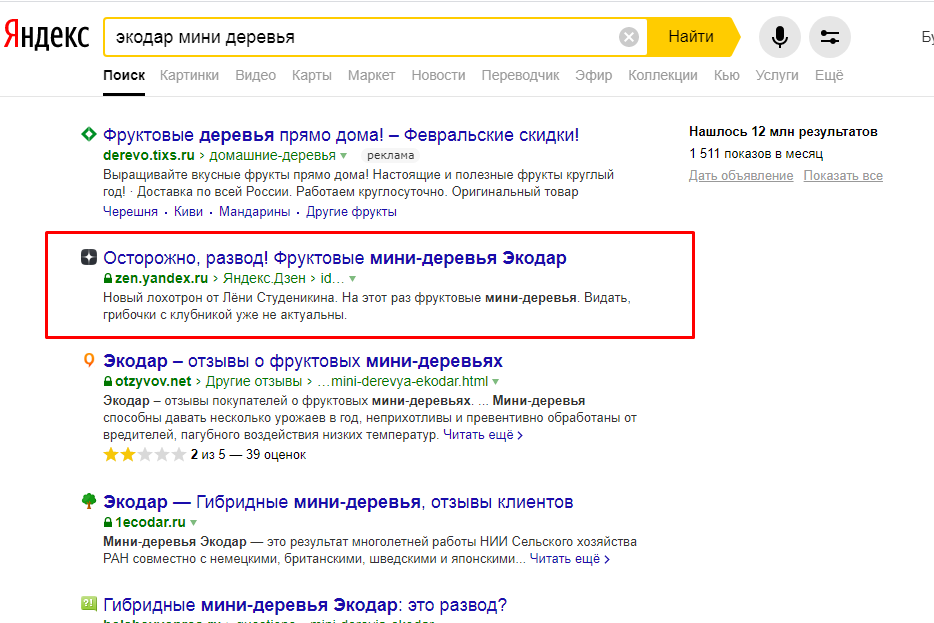Click Yandex Zen favicon beside Осторожно, развод
Screen dimensions: 934x623
(89, 257)
